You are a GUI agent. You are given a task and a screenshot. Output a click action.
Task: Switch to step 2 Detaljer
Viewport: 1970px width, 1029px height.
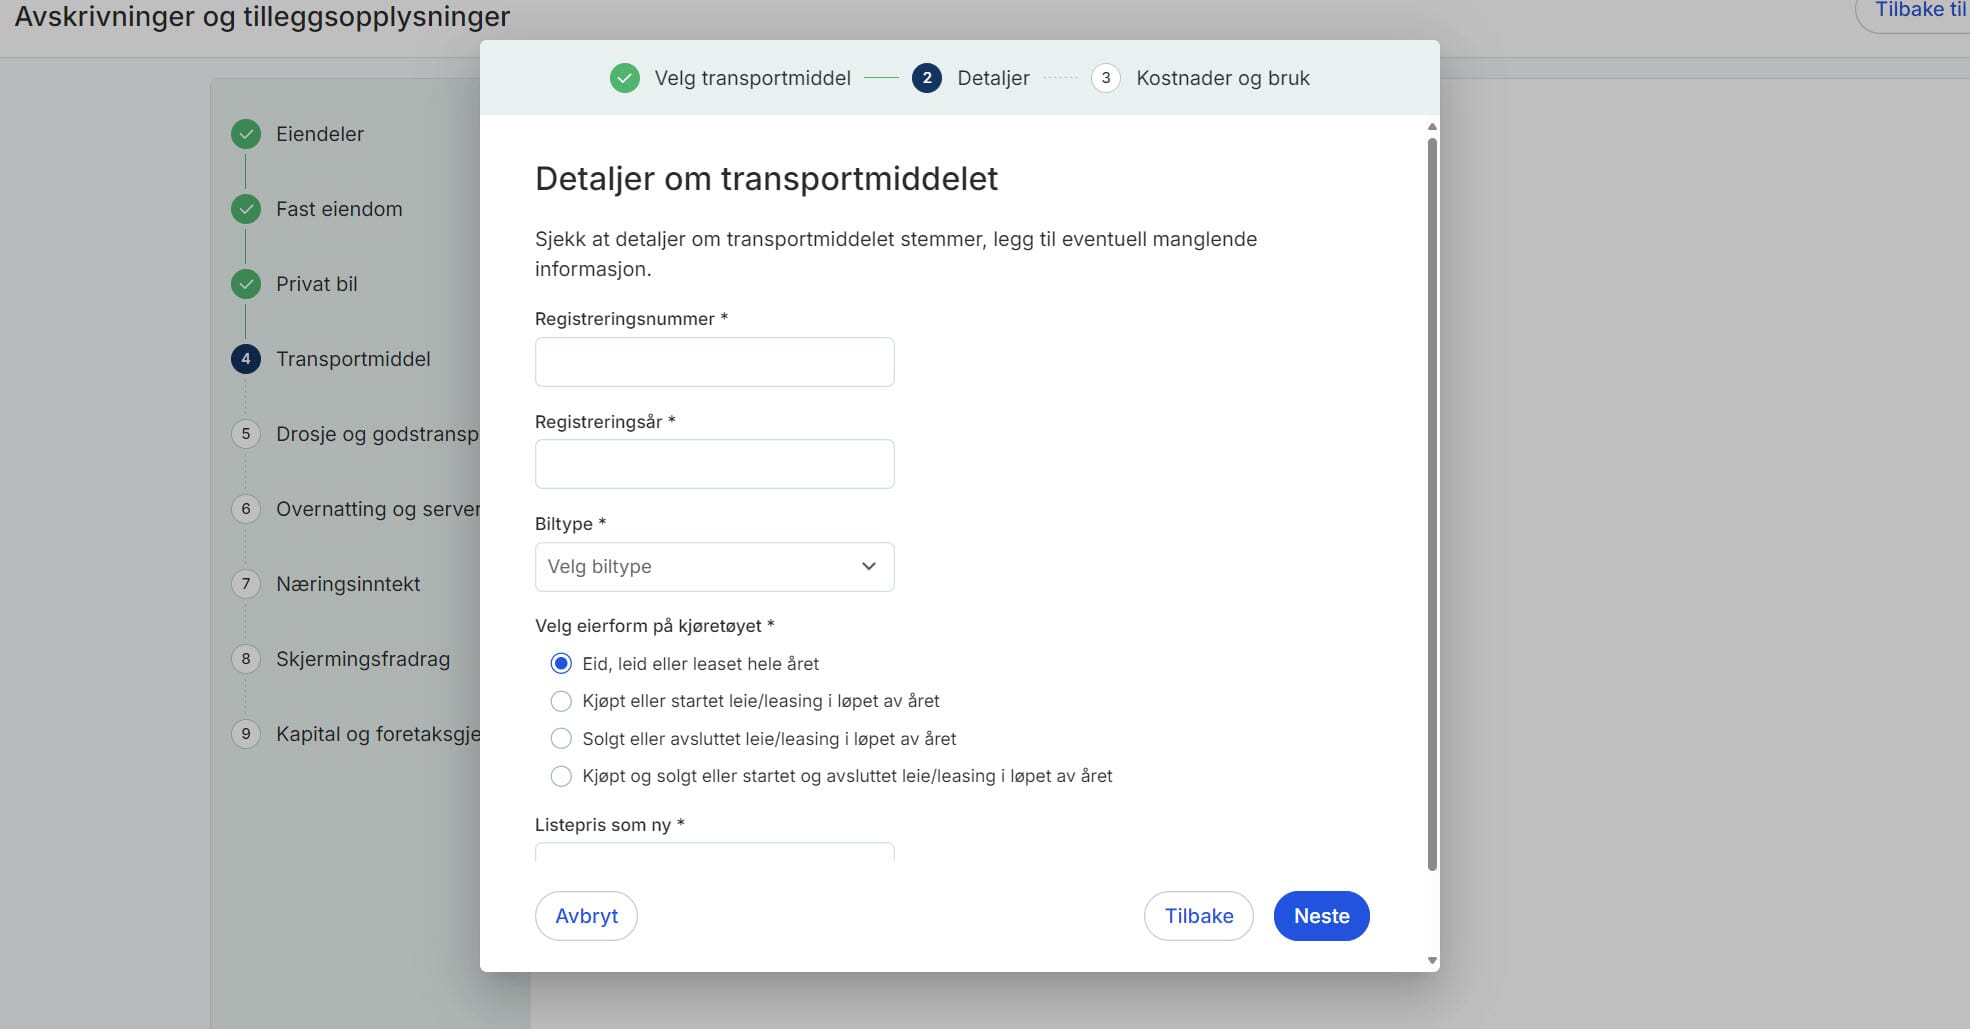coord(926,77)
